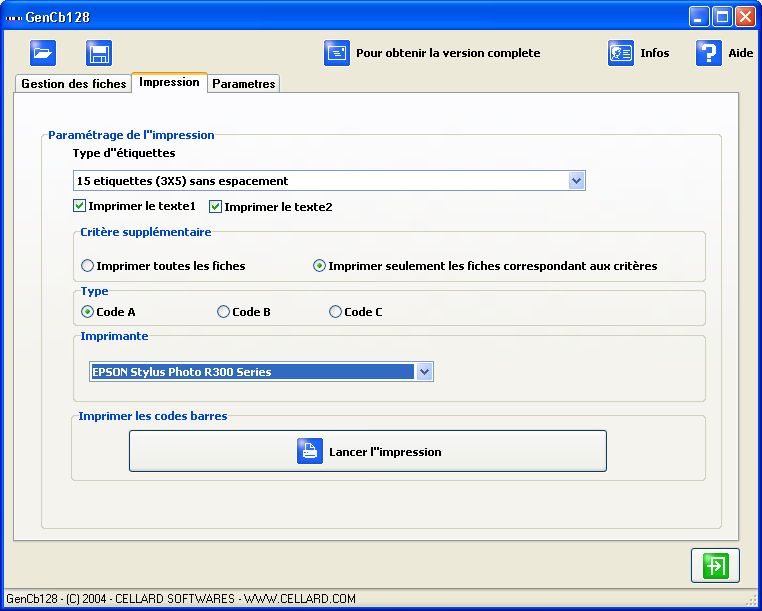Uncheck Imprimer le texte1 checkbox
The image size is (762, 611).
pos(80,207)
